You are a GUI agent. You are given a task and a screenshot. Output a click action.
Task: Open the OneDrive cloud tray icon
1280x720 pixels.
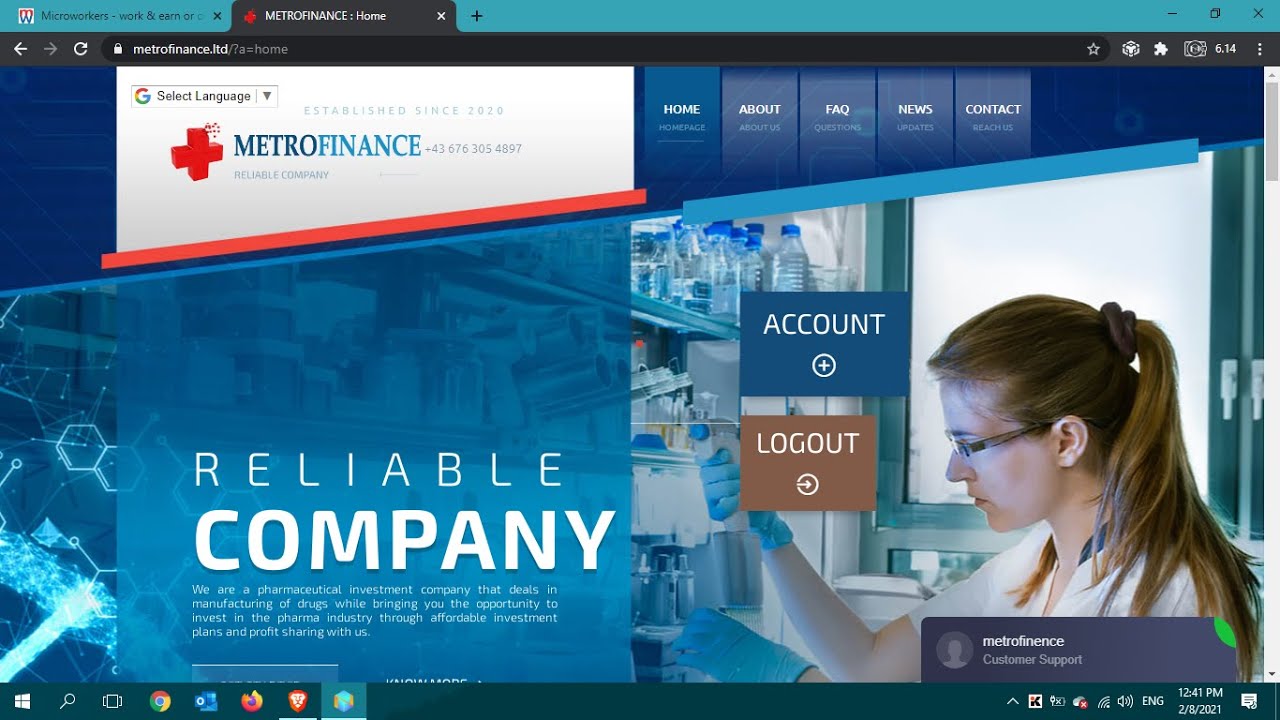click(1081, 702)
